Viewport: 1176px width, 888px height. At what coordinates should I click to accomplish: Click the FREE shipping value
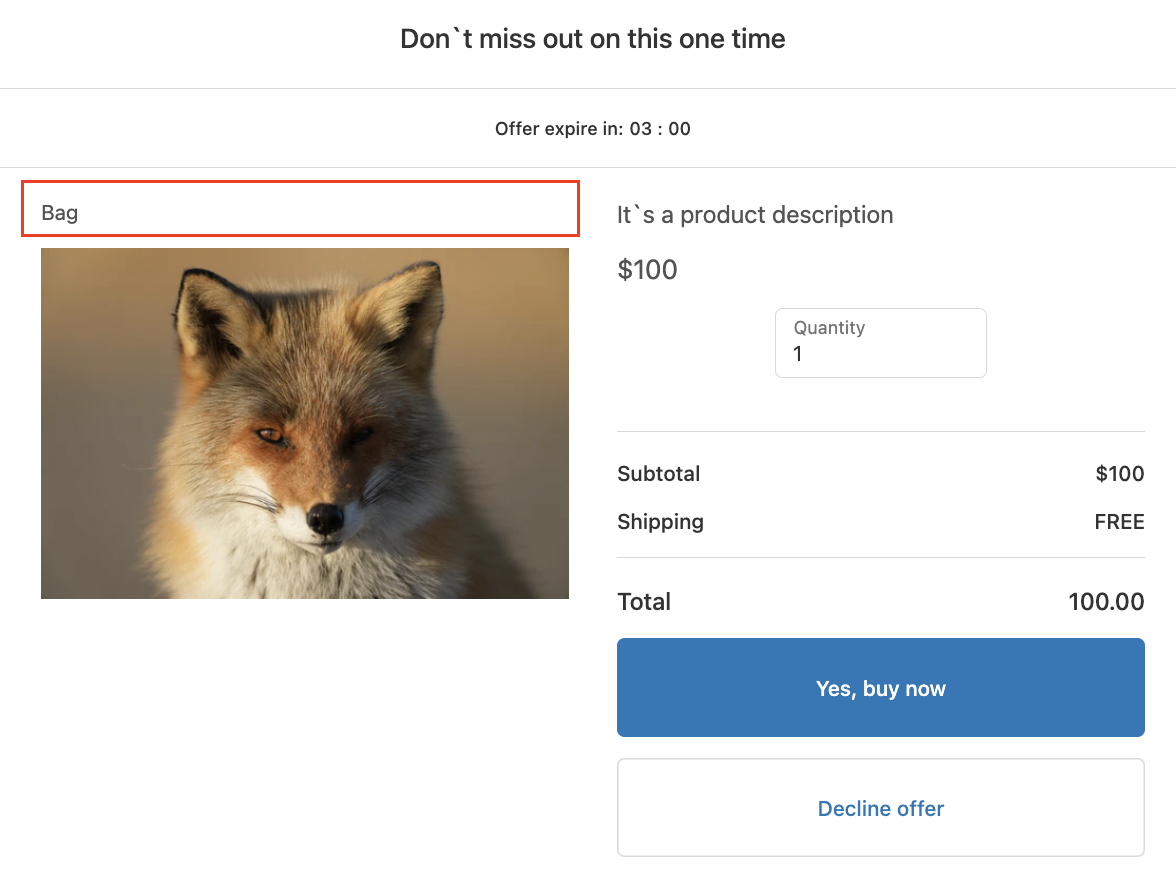(x=1119, y=522)
